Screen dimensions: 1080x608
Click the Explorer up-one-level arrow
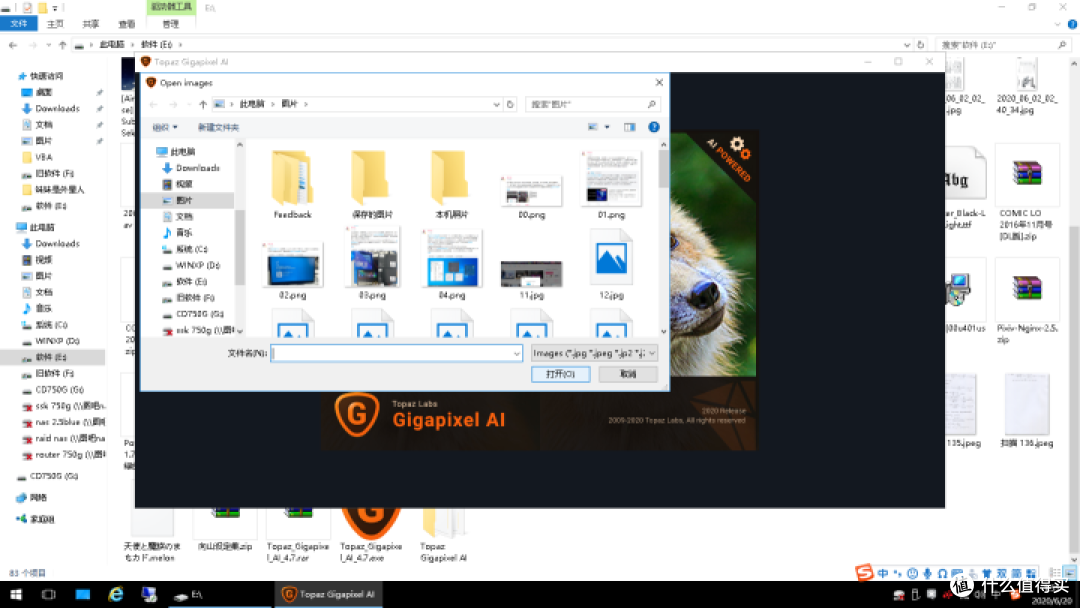pos(63,45)
